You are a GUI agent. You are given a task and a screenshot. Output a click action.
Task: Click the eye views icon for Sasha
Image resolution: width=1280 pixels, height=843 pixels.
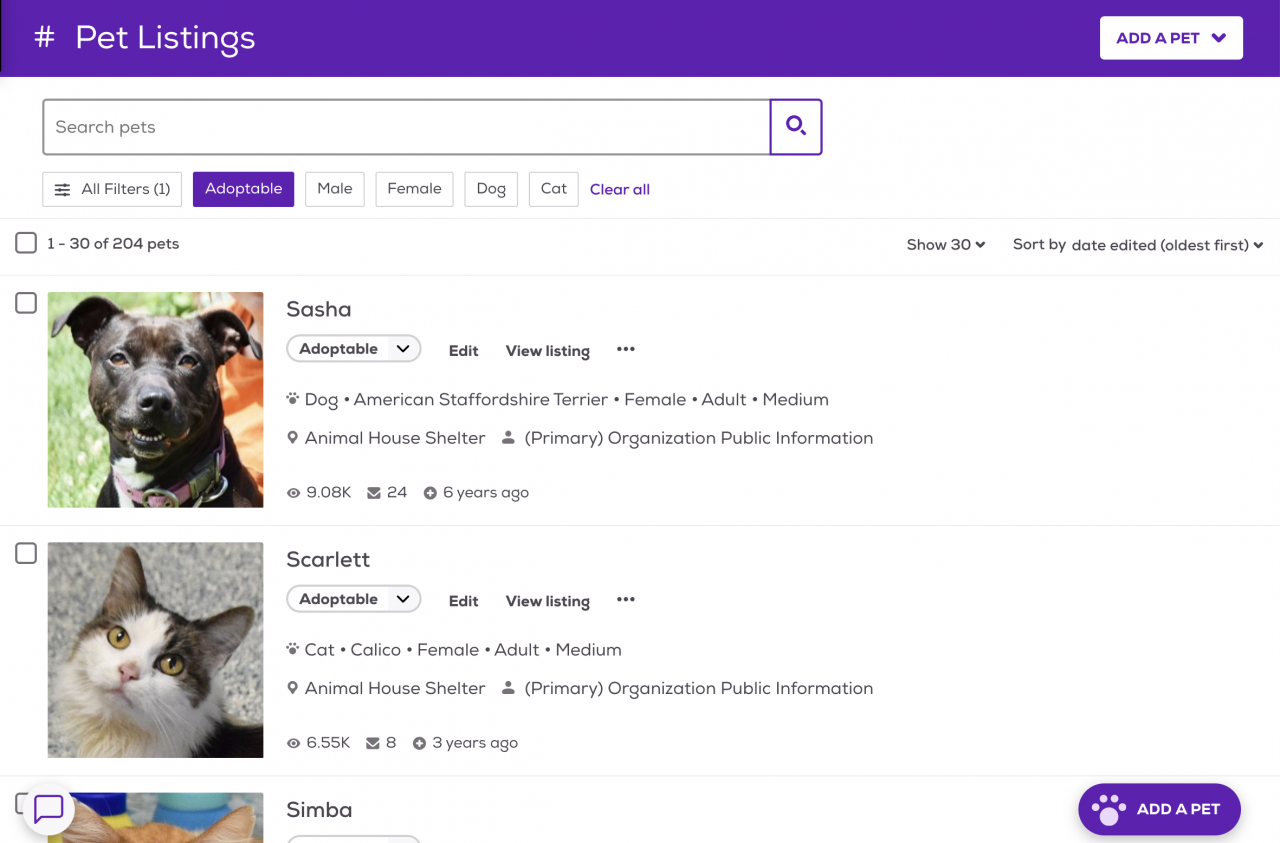click(294, 493)
